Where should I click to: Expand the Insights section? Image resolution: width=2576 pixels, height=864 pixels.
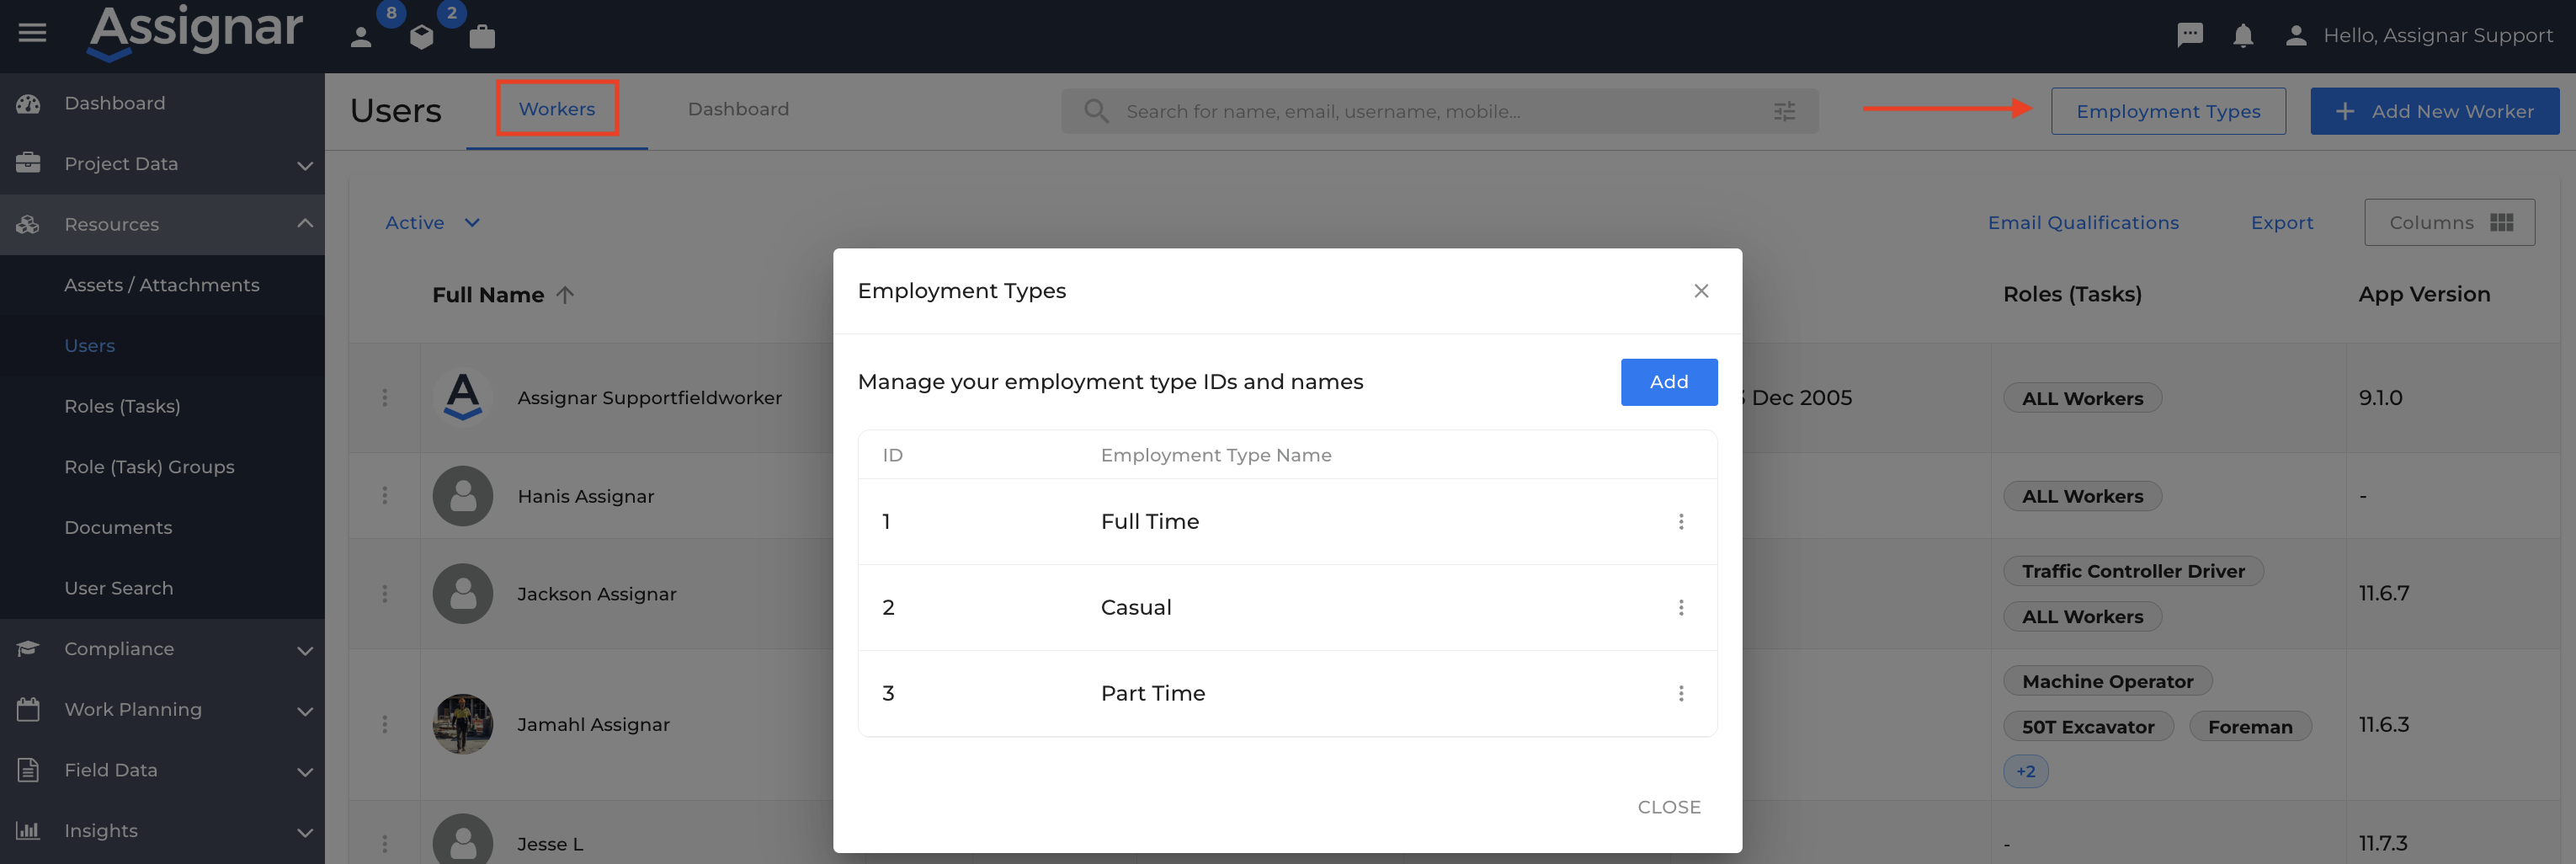[x=305, y=832]
